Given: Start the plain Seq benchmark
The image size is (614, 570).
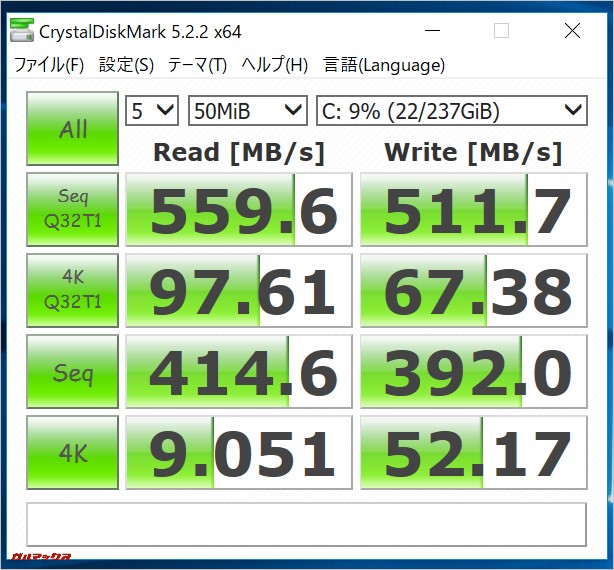Looking at the screenshot, I should 72,372.
